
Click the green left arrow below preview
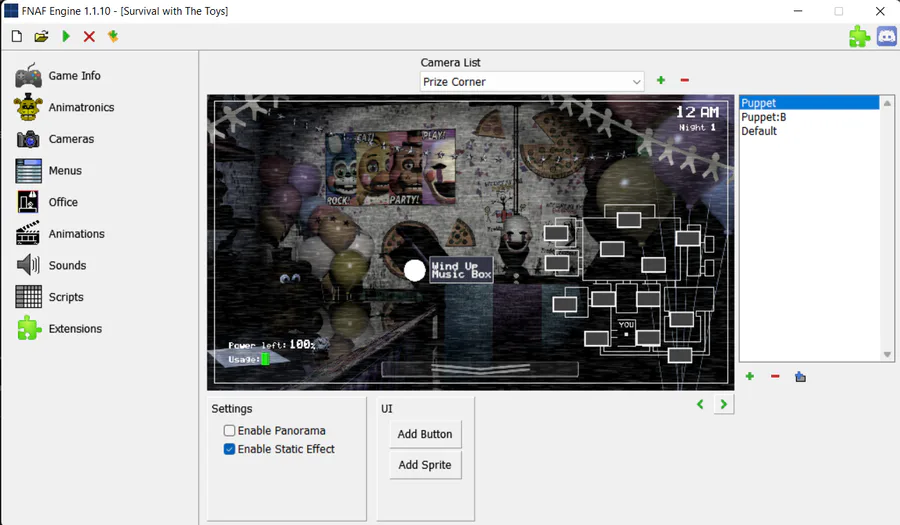700,405
